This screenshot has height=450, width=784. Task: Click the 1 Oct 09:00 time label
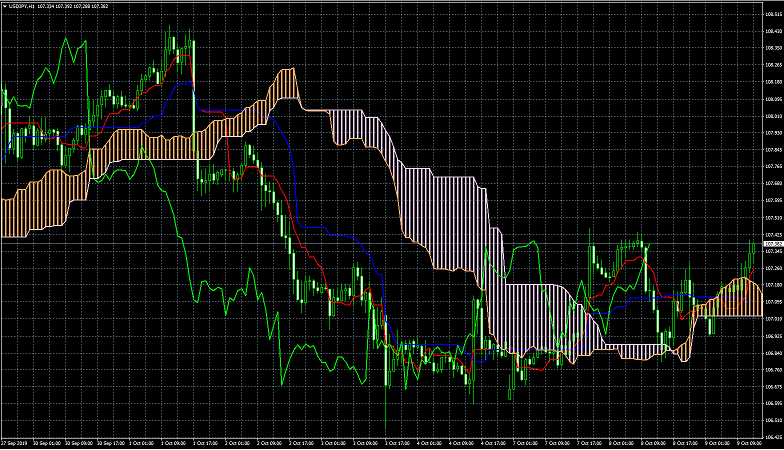click(x=174, y=444)
